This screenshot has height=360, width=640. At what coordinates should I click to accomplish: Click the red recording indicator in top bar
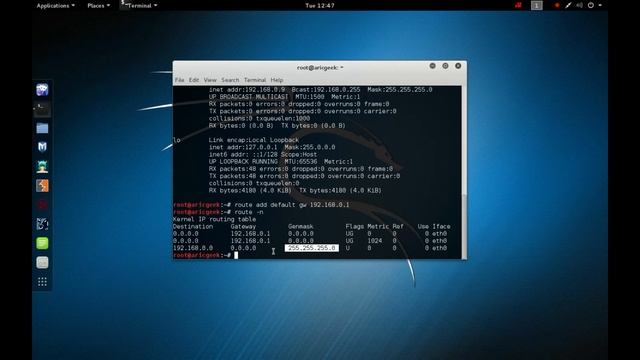tap(557, 5)
